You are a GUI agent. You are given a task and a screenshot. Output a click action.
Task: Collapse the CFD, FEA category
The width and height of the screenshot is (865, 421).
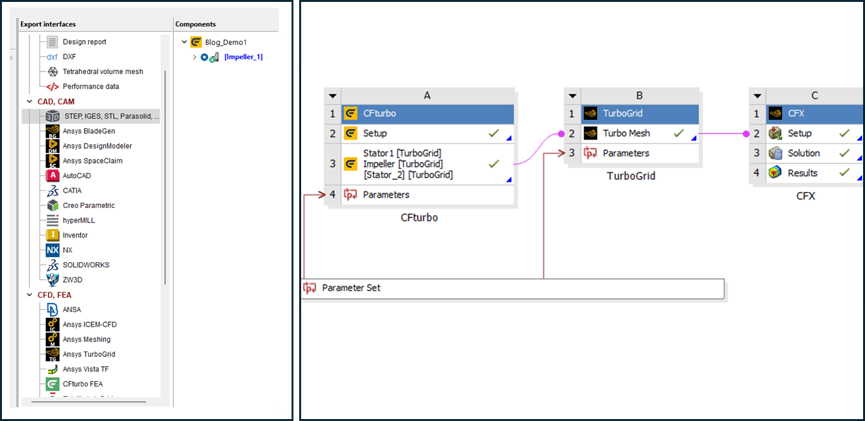tap(29, 295)
